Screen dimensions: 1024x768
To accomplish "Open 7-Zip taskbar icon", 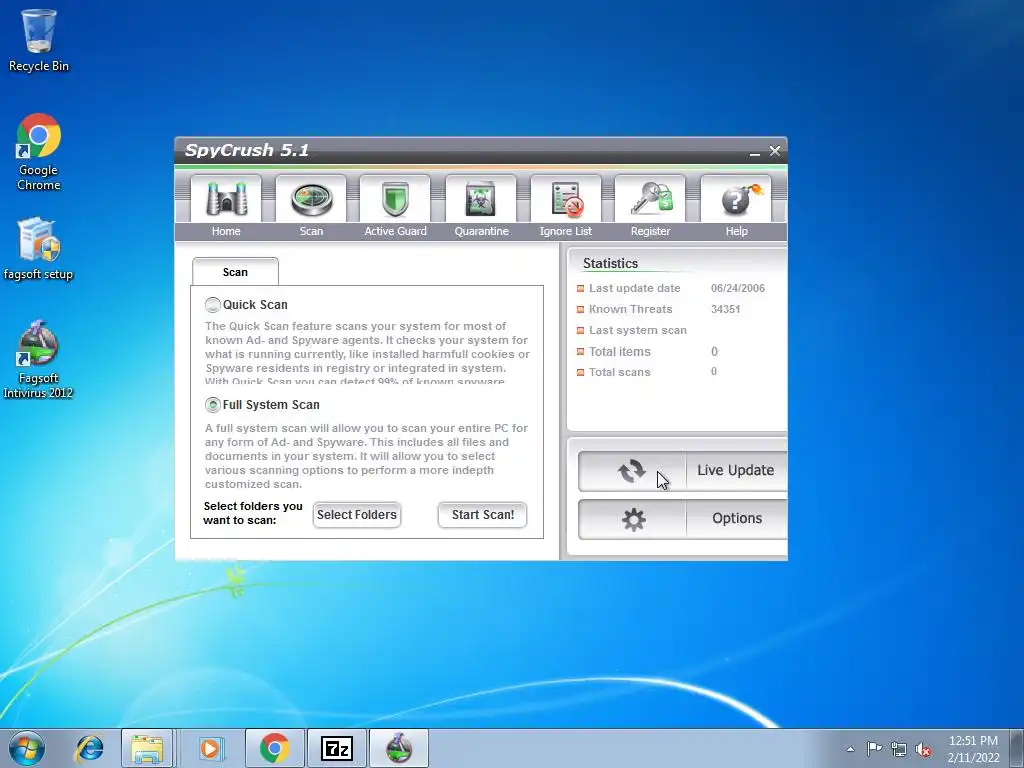I will tap(337, 748).
